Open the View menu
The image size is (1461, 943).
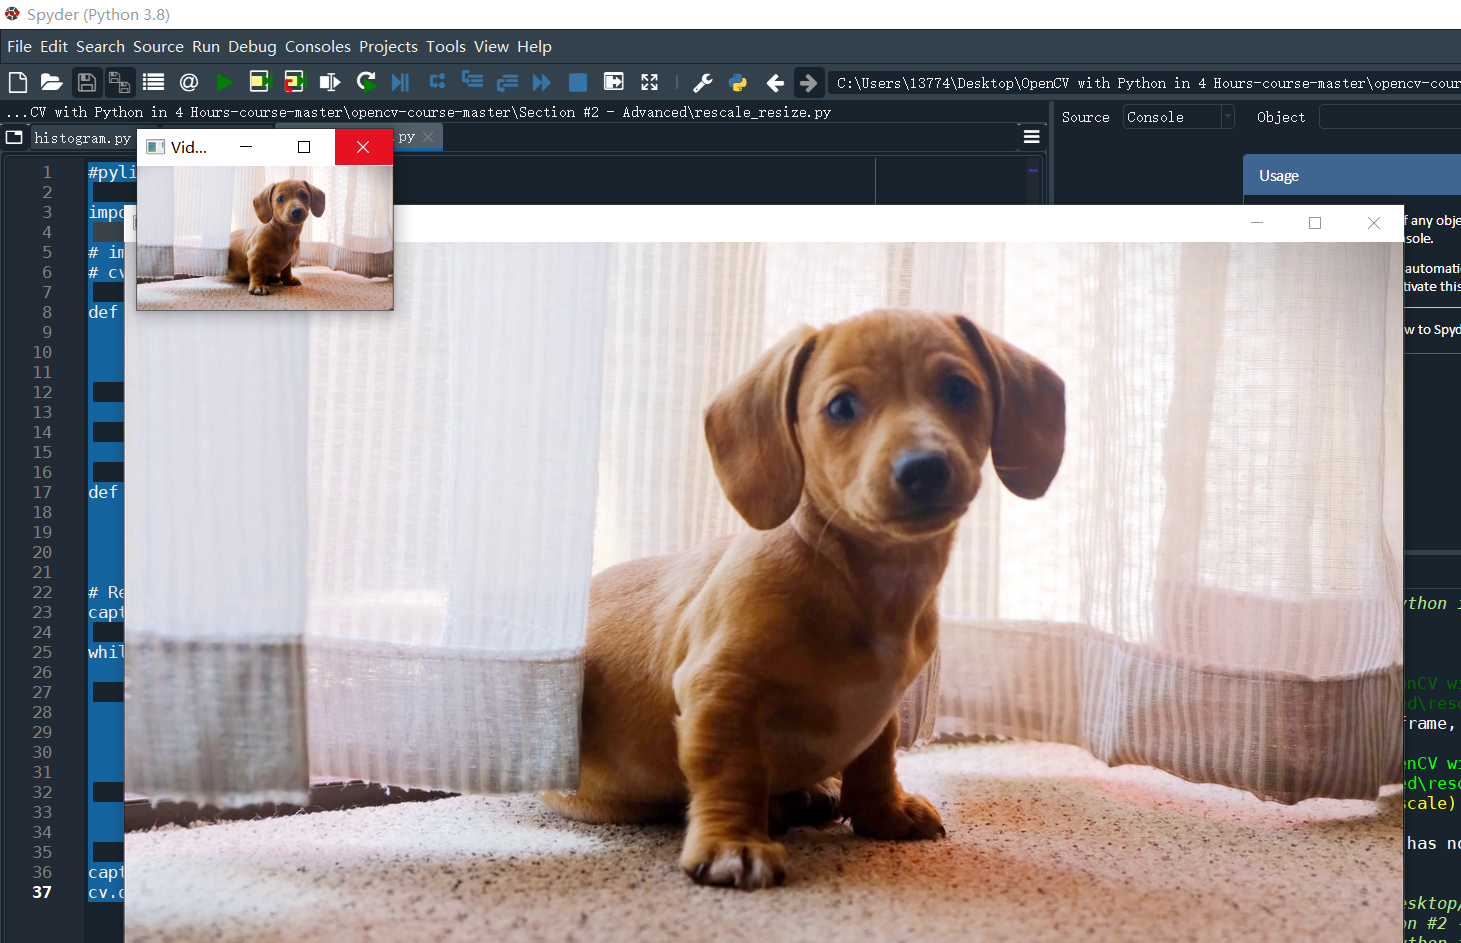pos(491,46)
